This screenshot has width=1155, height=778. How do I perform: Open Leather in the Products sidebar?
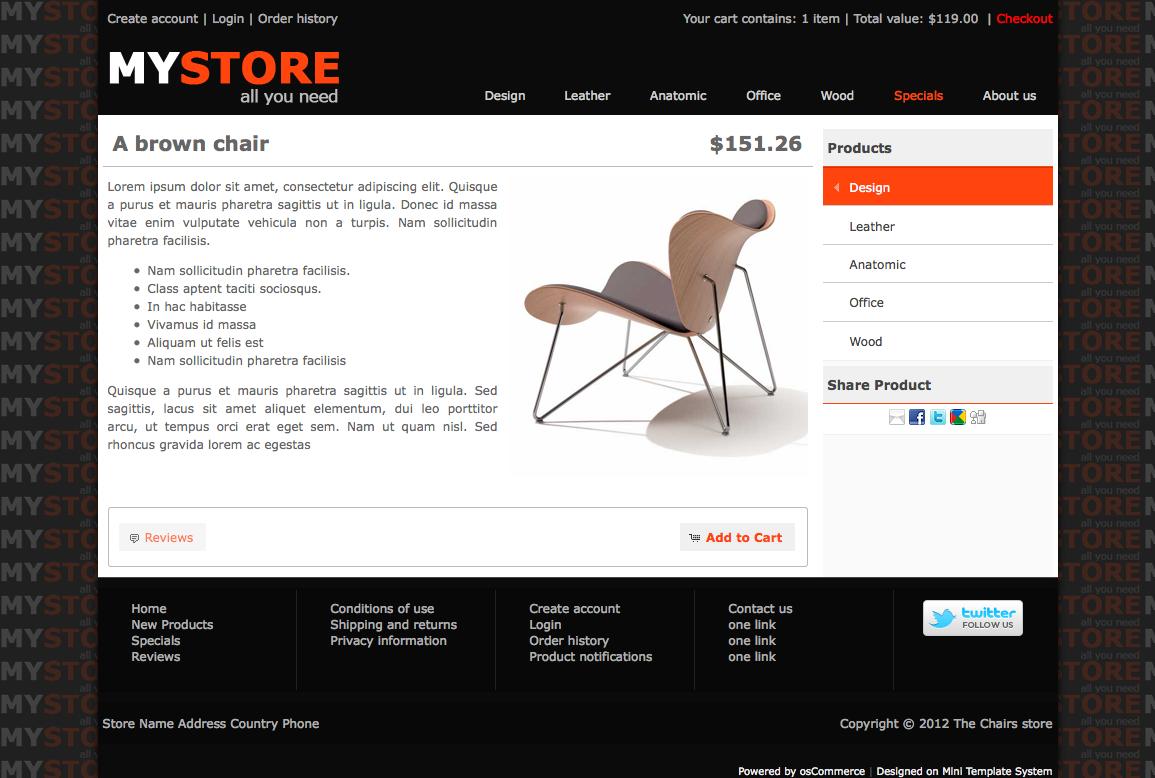(x=938, y=226)
